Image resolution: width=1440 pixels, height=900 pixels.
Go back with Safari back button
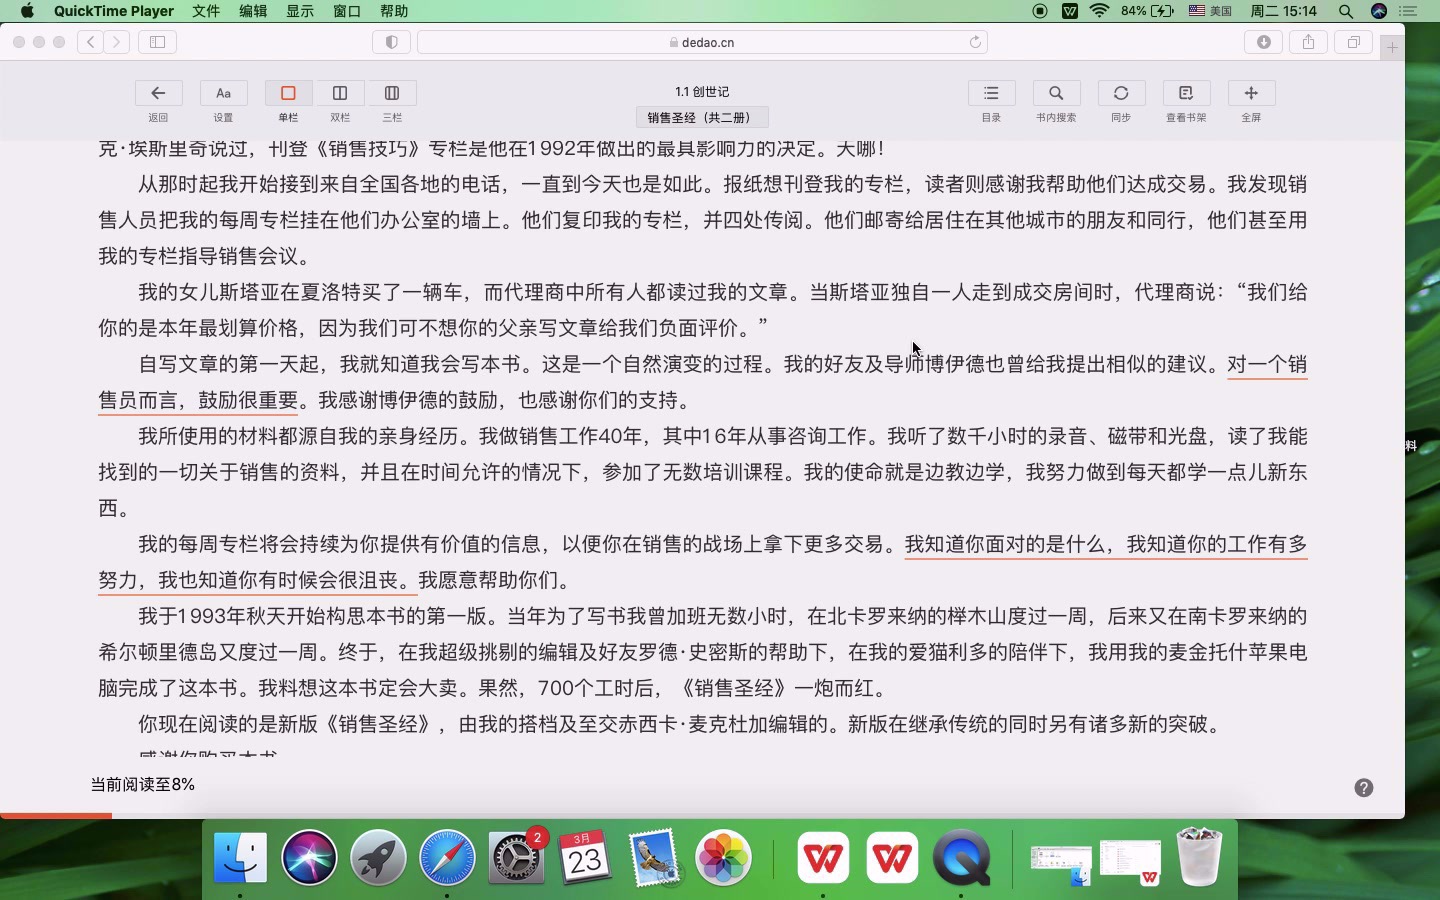pos(91,42)
